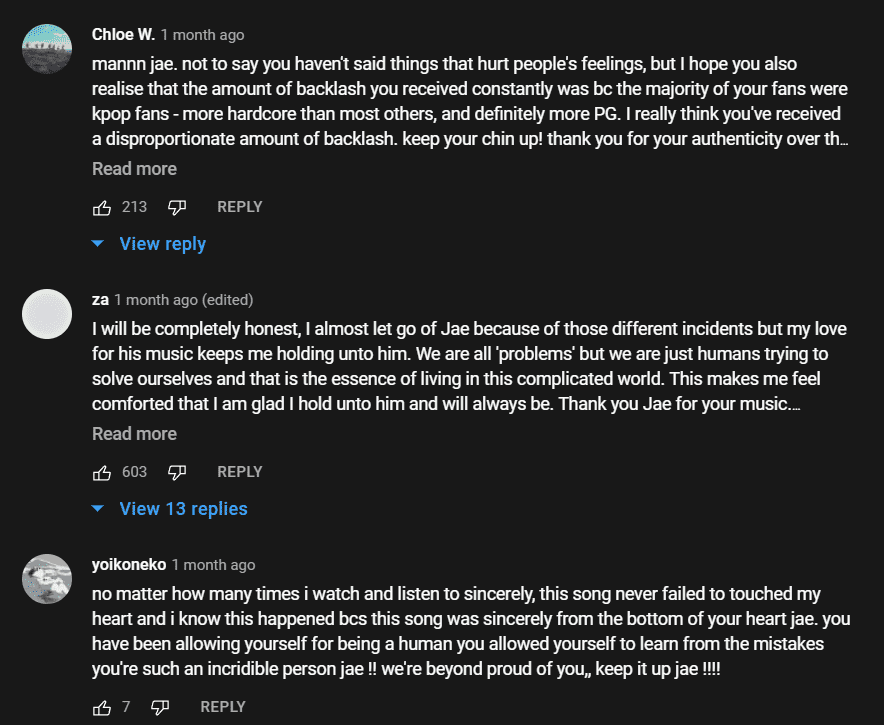Click za's '1 month ago (edited)' timestamp
Image resolution: width=884 pixels, height=725 pixels.
pyautogui.click(x=183, y=300)
